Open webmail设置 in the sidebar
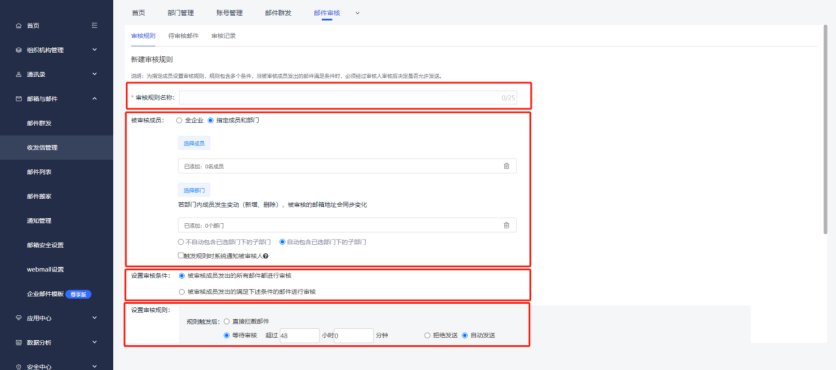836x370 pixels. coord(45,269)
